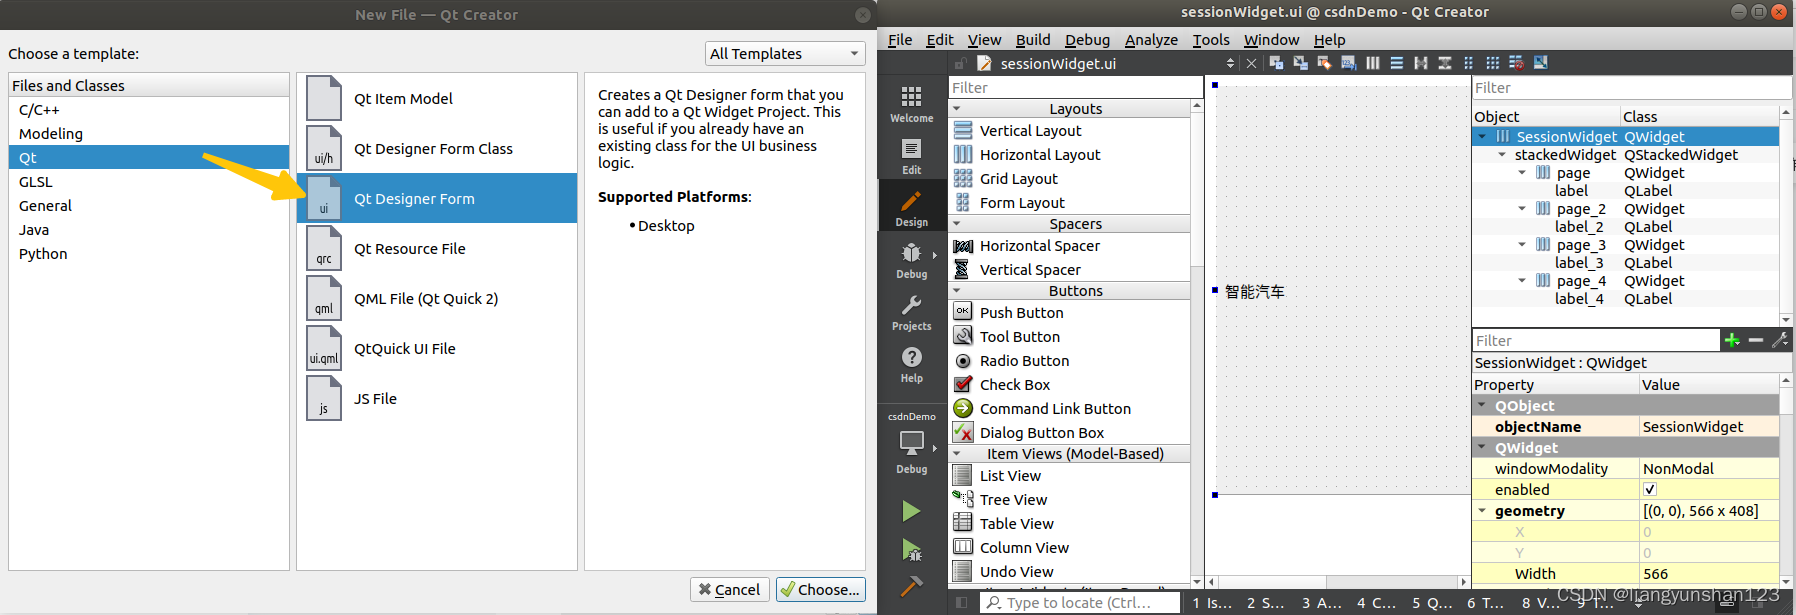The height and width of the screenshot is (615, 1796).
Task: Switch to Edit mode in sidebar
Action: [911, 155]
